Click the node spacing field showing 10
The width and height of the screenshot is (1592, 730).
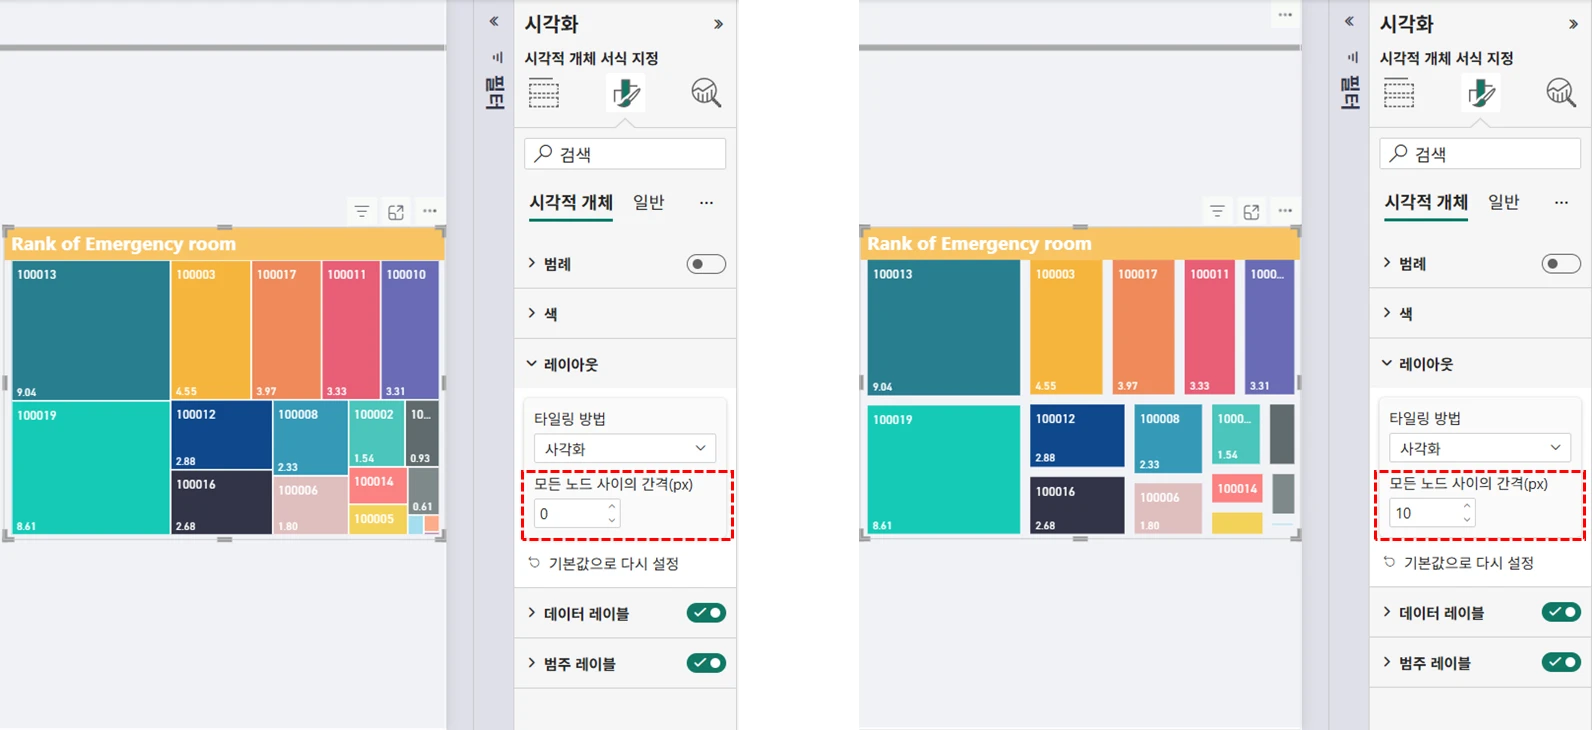1424,513
